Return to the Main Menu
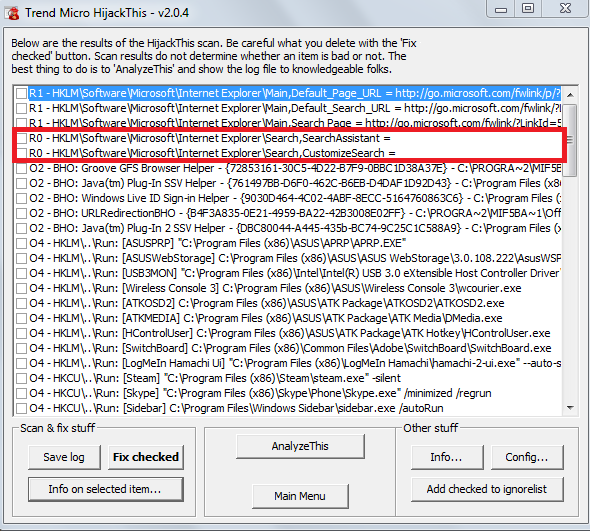 pos(300,496)
